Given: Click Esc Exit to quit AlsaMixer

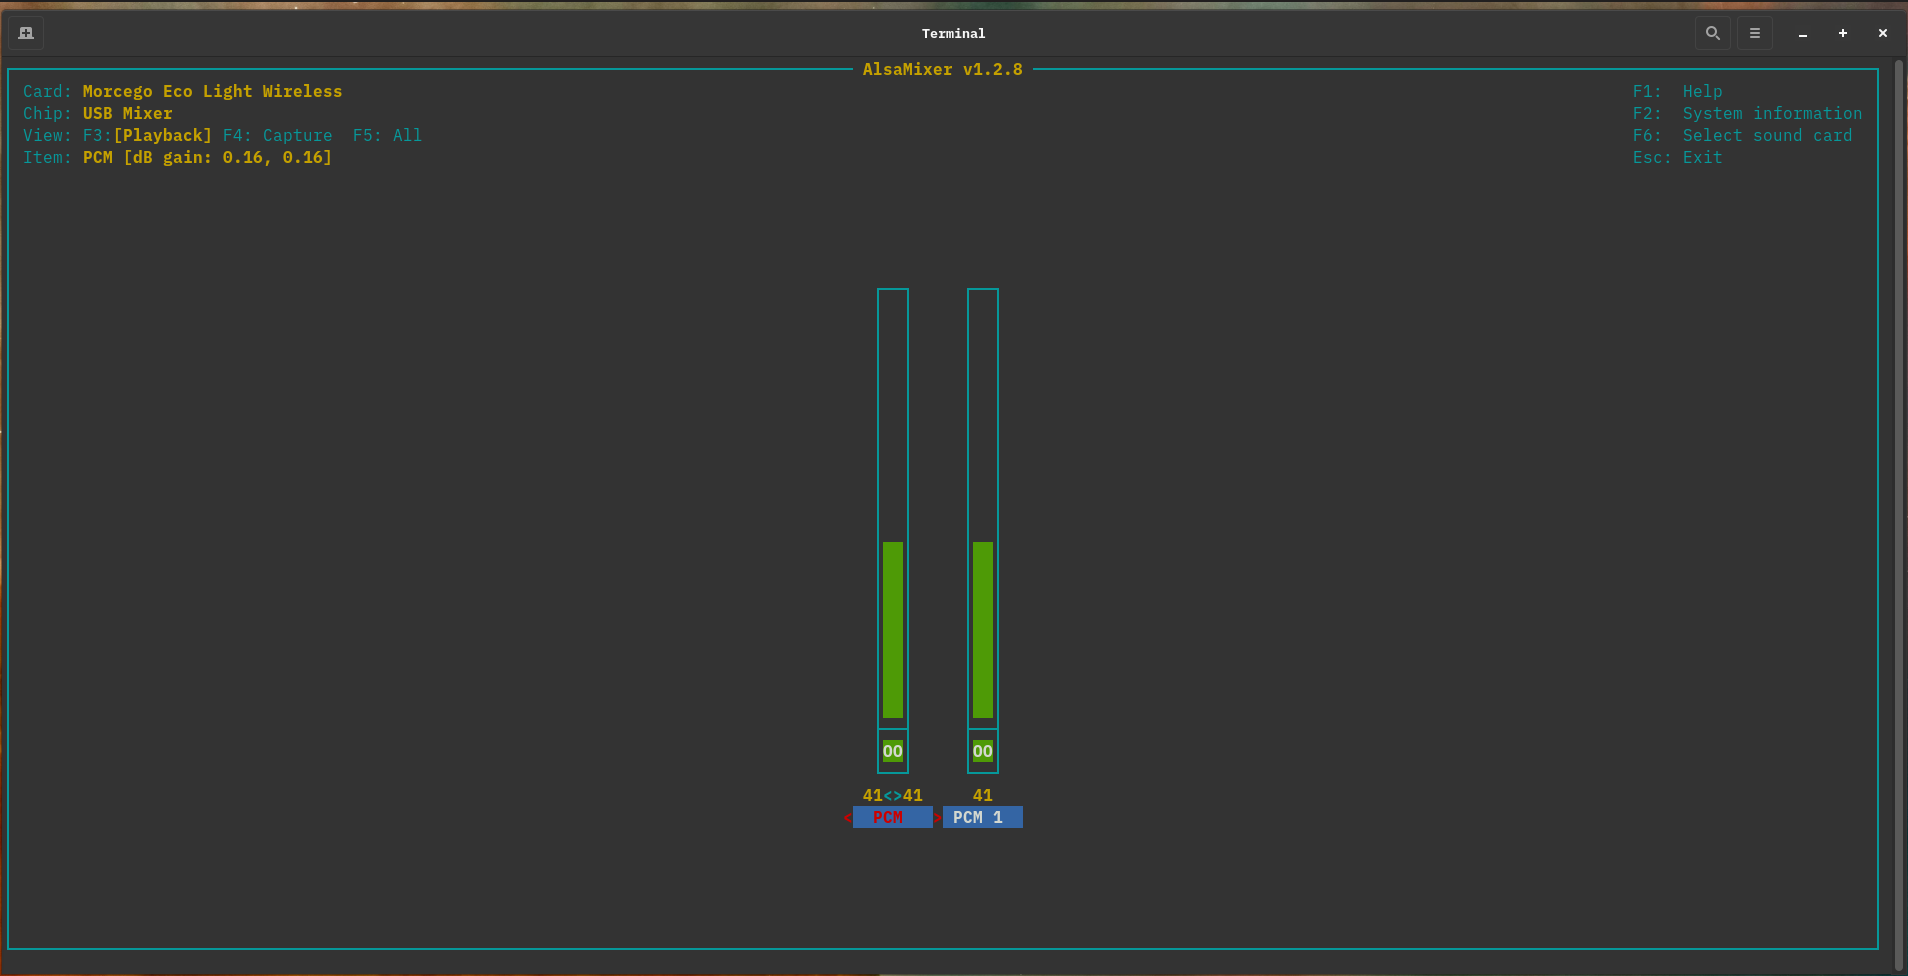Looking at the screenshot, I should pos(1701,157).
